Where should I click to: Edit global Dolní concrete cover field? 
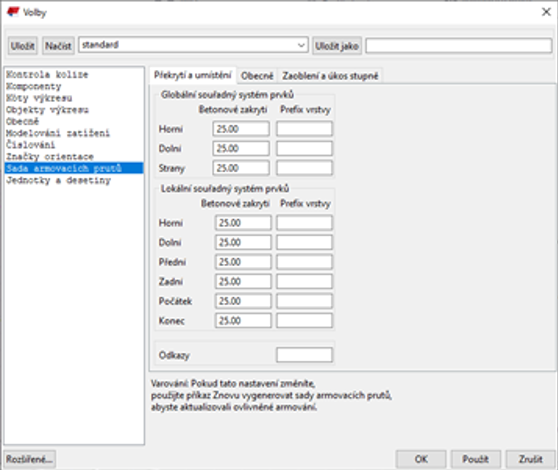(x=241, y=148)
